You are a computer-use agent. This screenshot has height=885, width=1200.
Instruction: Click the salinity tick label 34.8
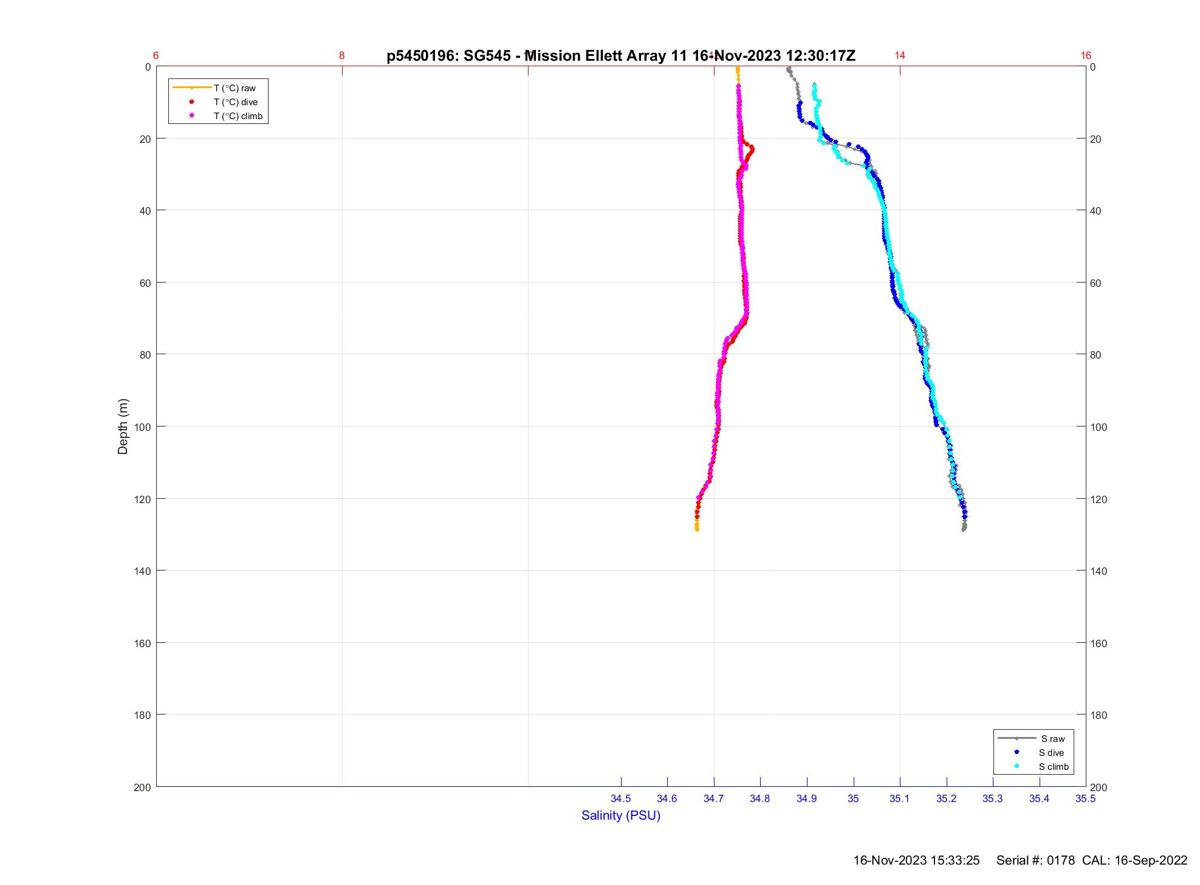point(760,798)
